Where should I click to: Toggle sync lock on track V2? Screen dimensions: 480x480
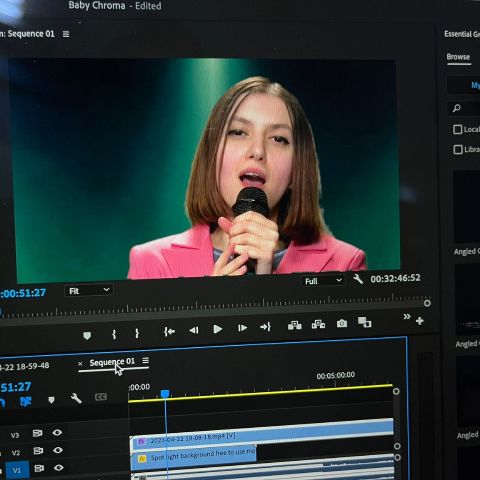(38, 451)
